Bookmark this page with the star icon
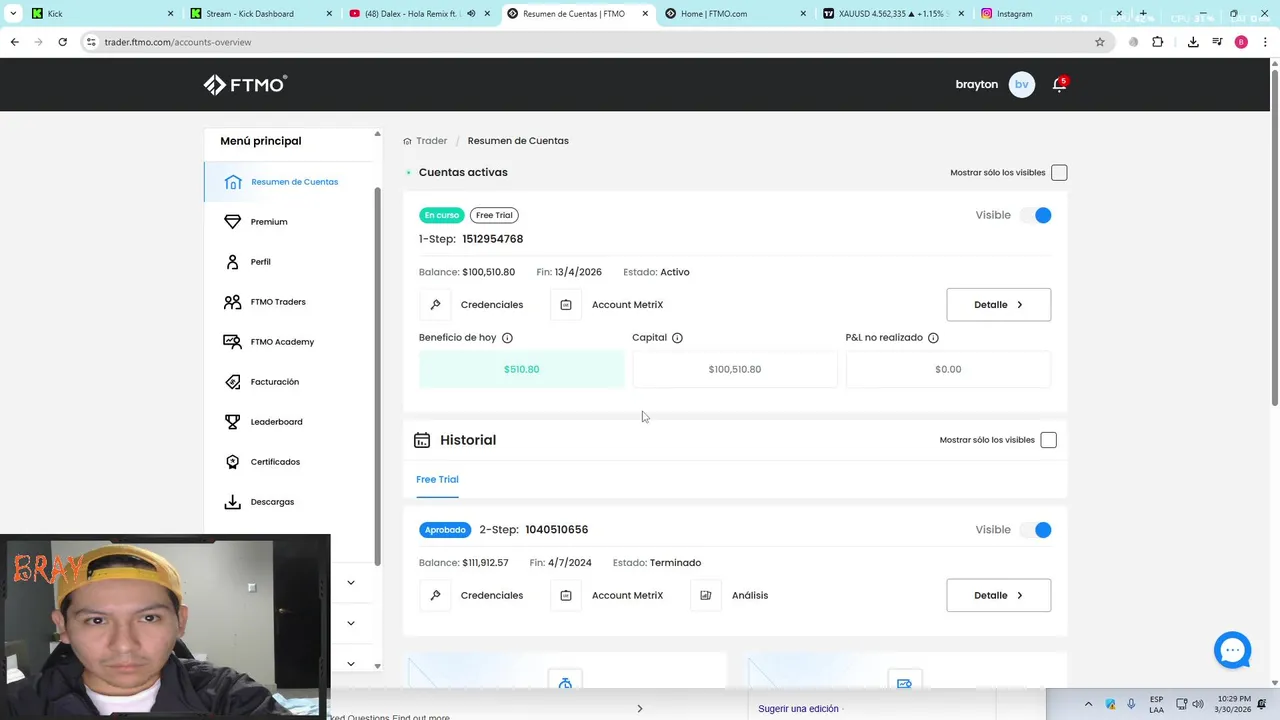Image resolution: width=1280 pixels, height=720 pixels. click(1100, 42)
